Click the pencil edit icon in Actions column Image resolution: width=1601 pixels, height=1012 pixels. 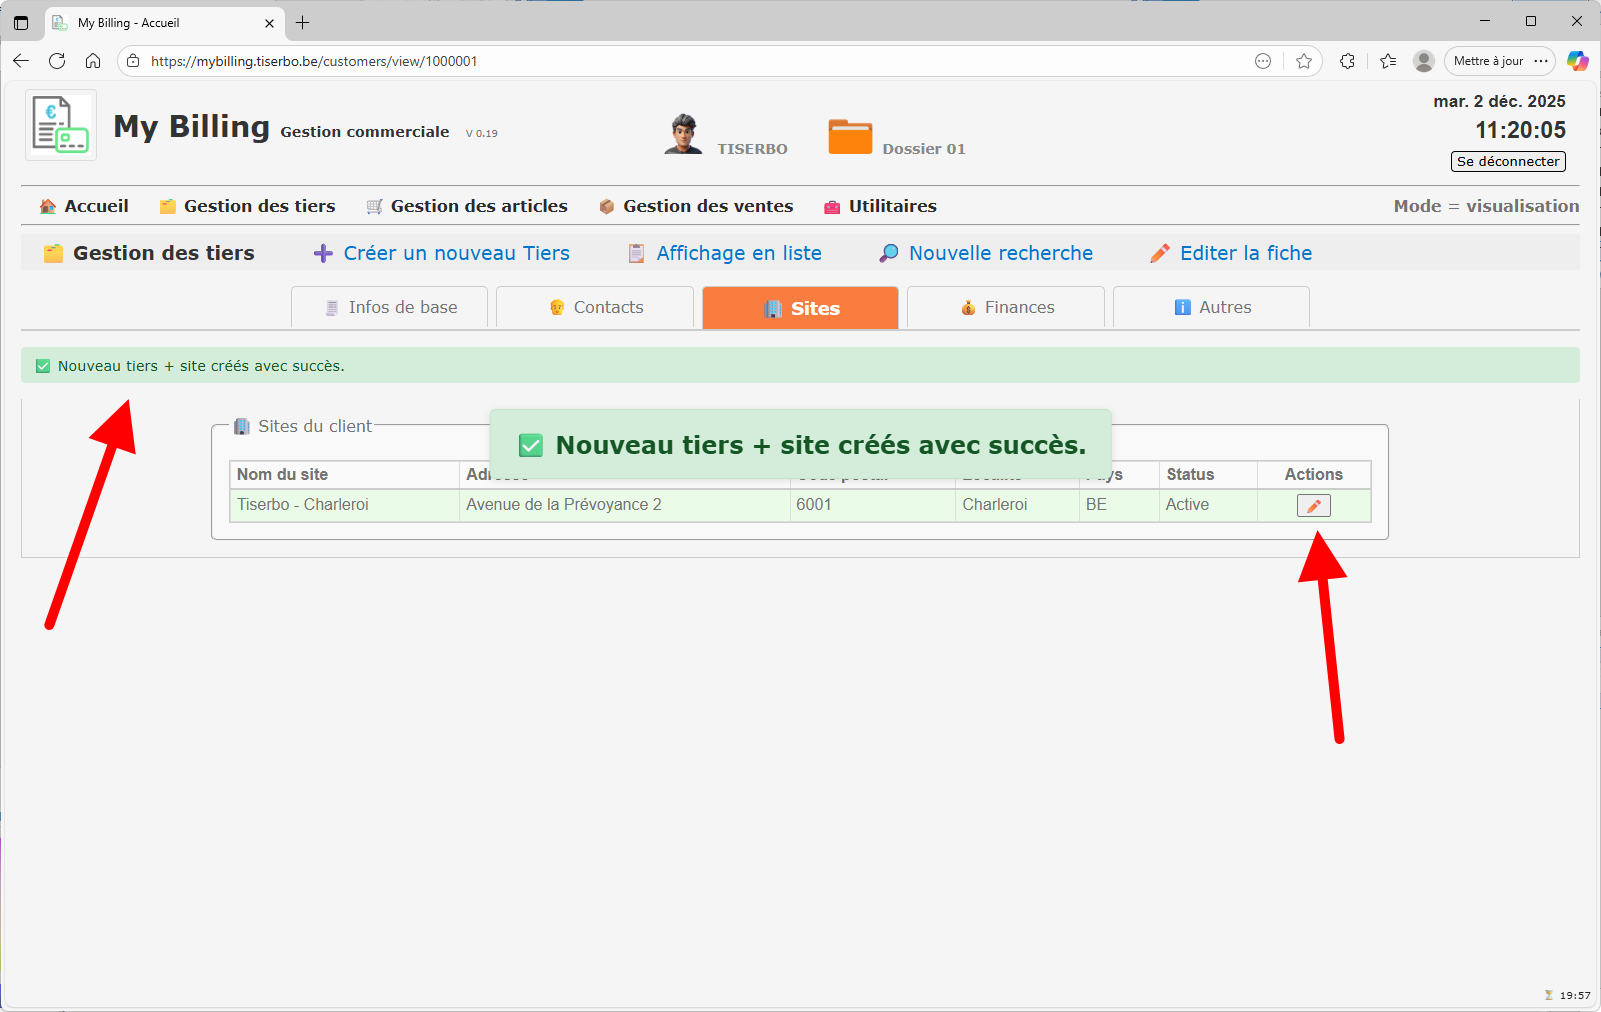pyautogui.click(x=1313, y=505)
